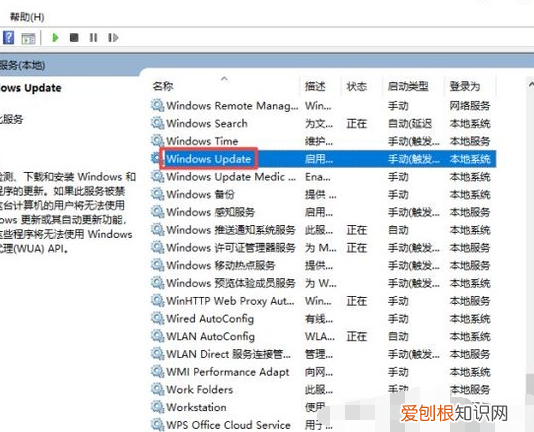Click gear icon beside Windows Remote Management
534x432 pixels.
[x=157, y=105]
